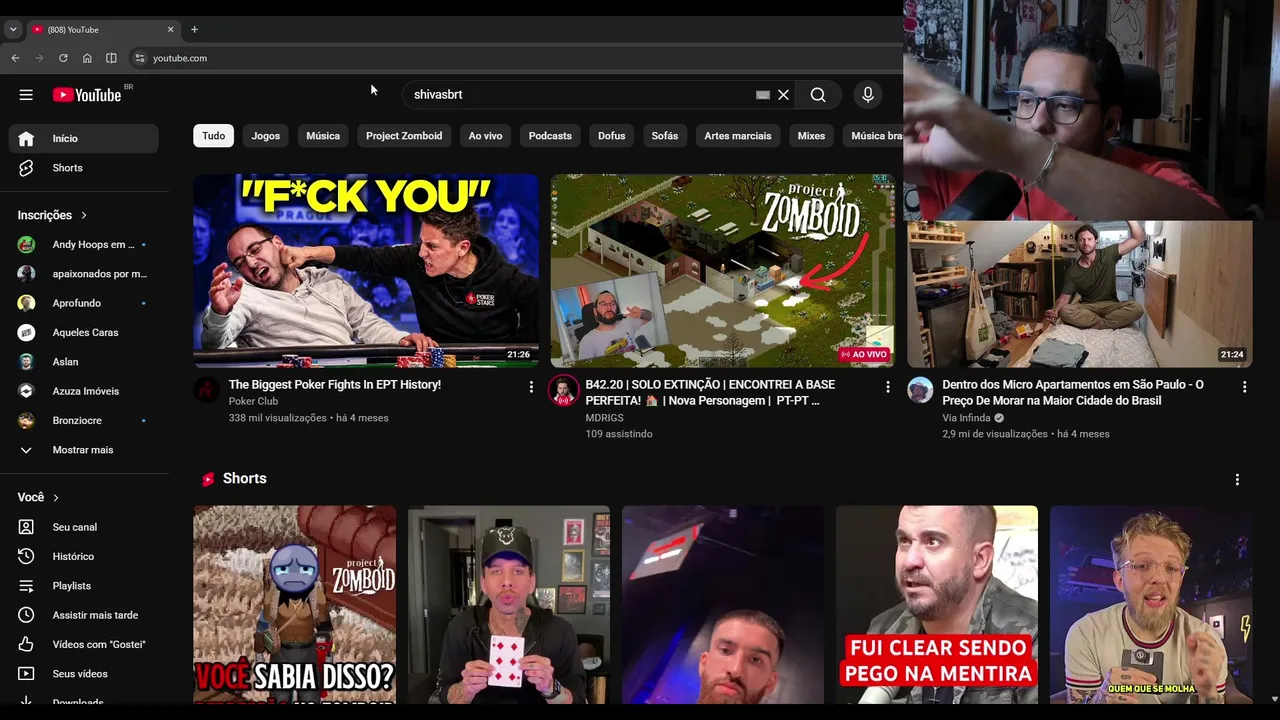Open the Aprofundo channel subscription
The height and width of the screenshot is (720, 1280).
point(84,303)
